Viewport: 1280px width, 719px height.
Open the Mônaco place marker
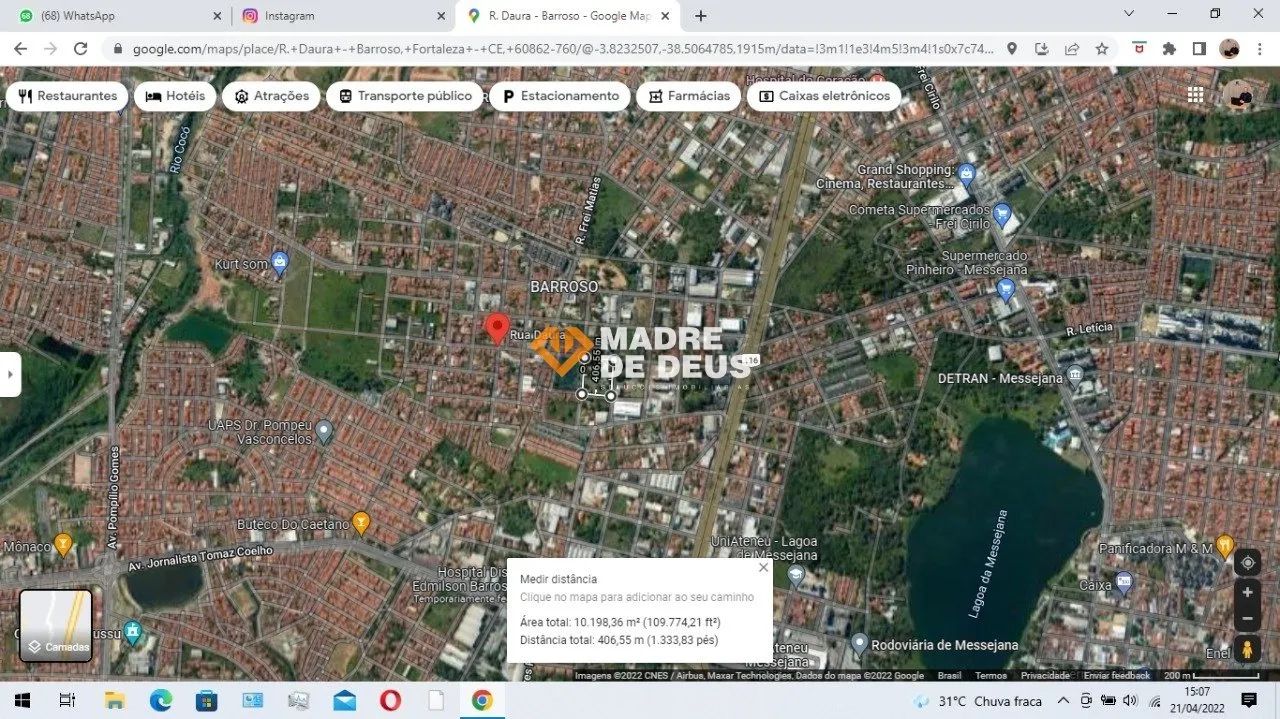click(63, 545)
